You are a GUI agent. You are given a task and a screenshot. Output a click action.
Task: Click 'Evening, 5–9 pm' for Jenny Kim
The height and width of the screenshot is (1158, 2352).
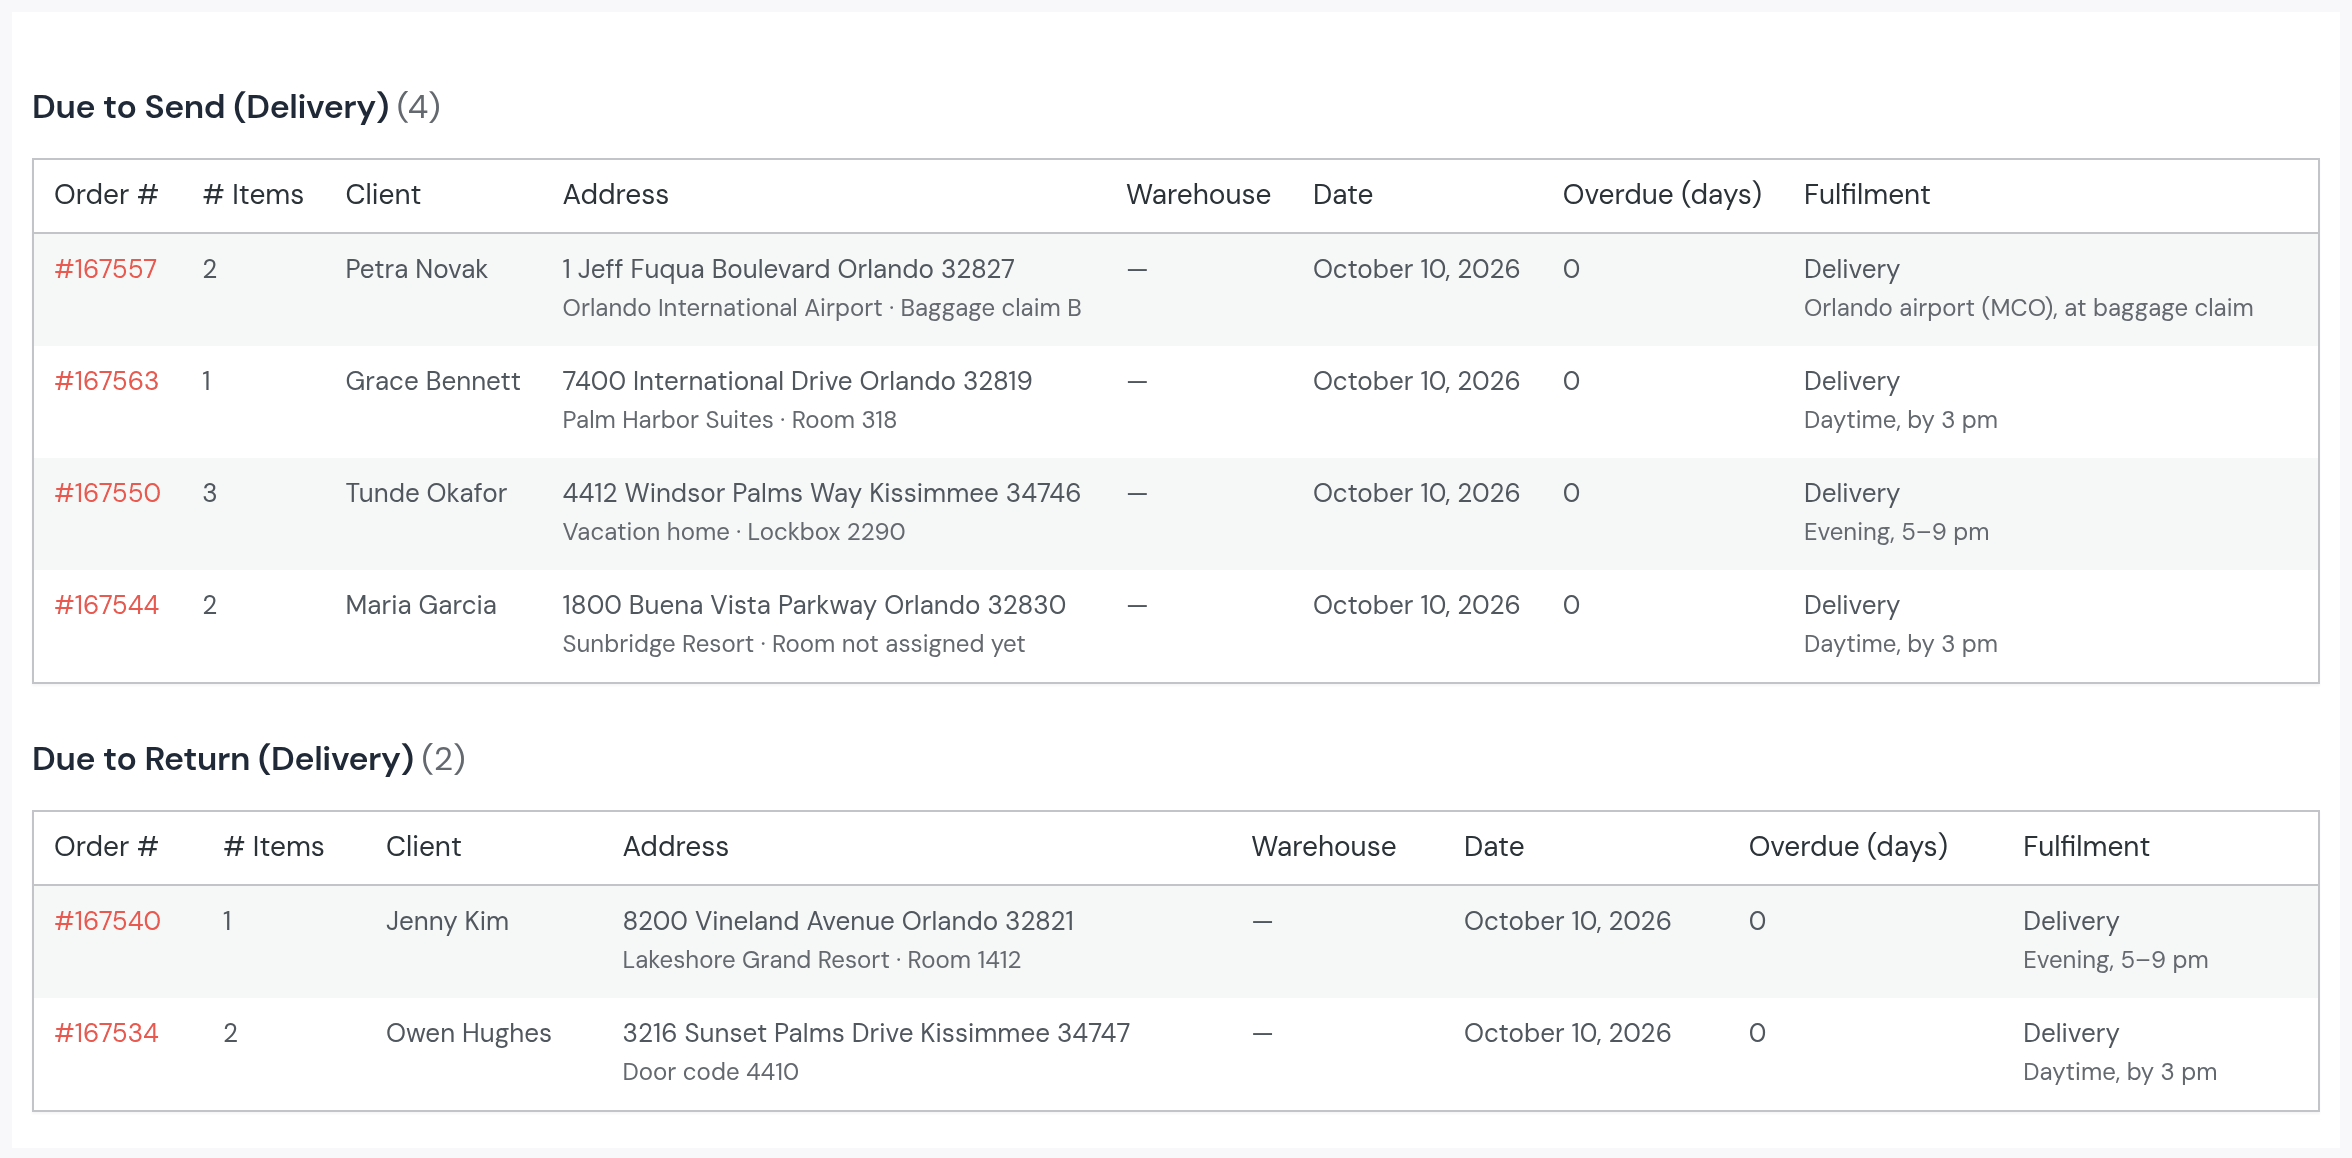click(x=2115, y=960)
